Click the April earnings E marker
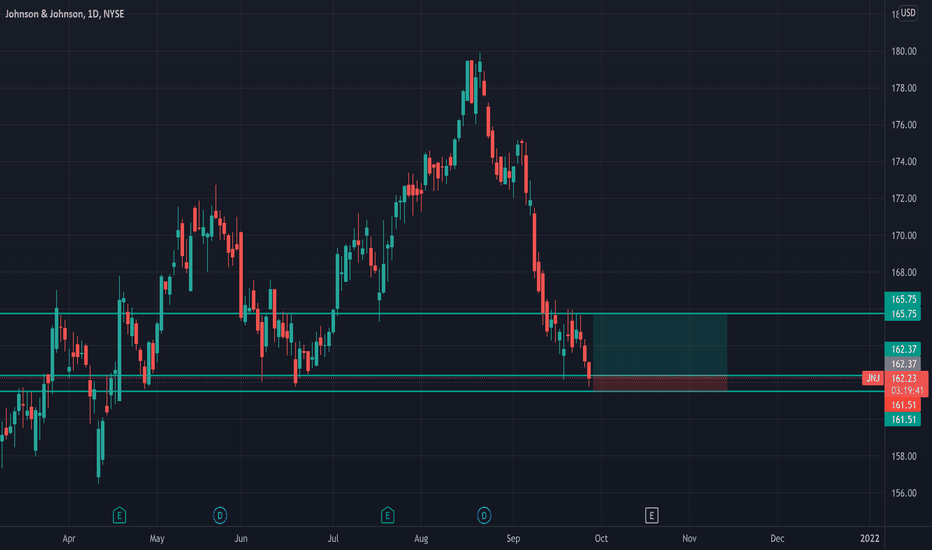 click(x=119, y=515)
